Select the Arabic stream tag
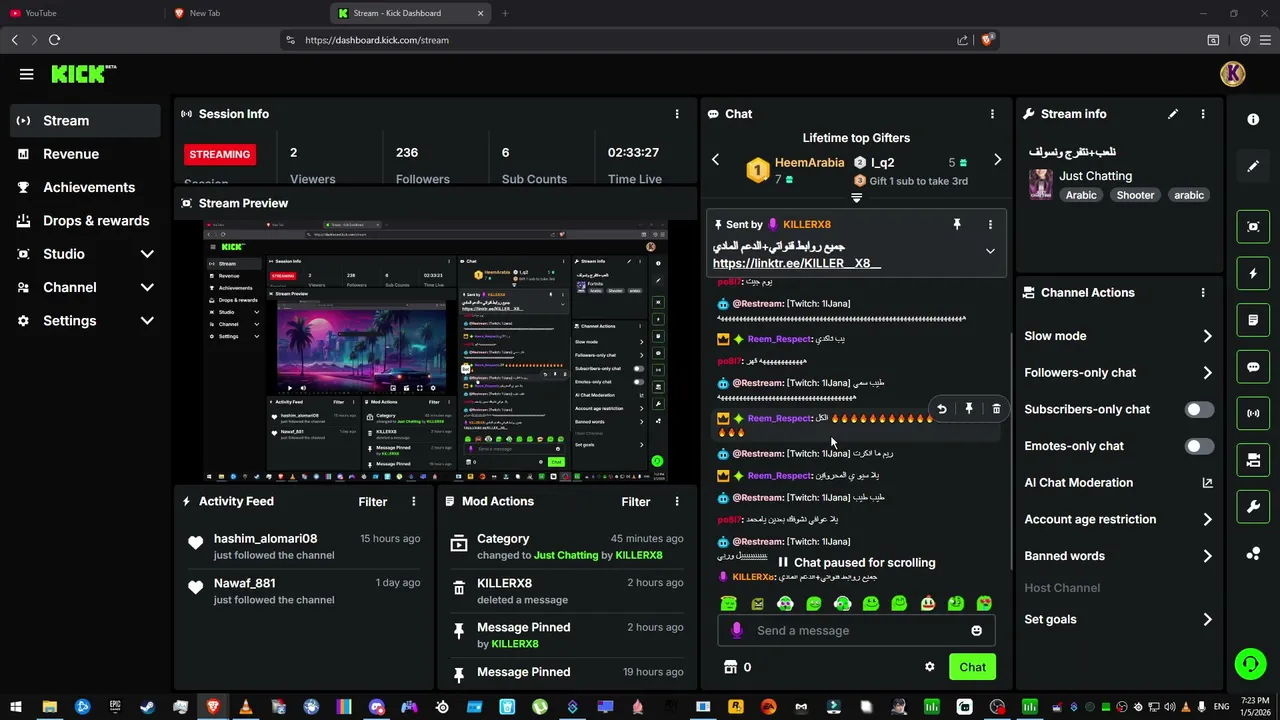 [1081, 195]
